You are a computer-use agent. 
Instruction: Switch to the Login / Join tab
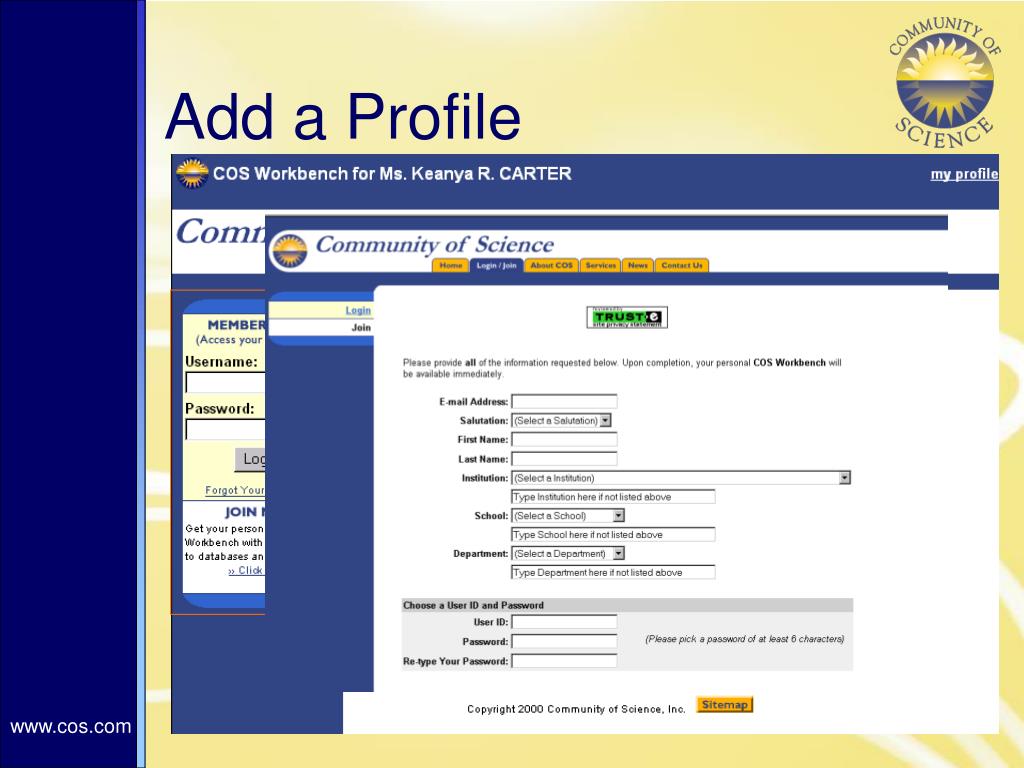(x=496, y=265)
